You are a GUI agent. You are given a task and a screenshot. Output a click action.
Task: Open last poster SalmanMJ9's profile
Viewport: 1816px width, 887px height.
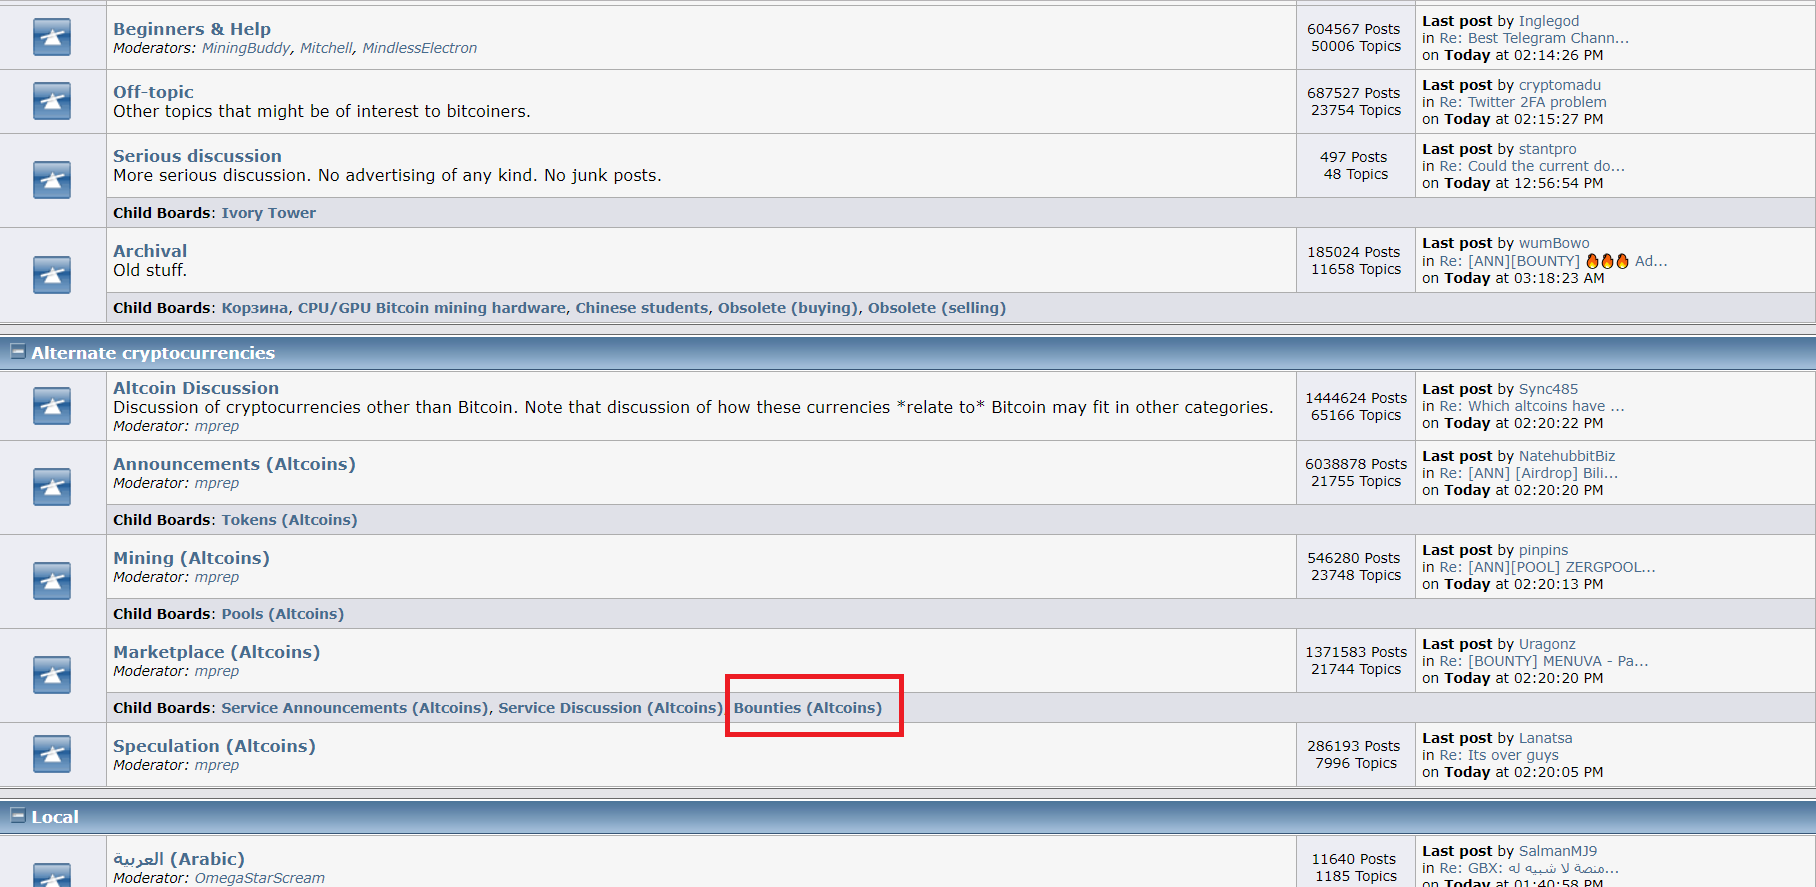pyautogui.click(x=1558, y=851)
